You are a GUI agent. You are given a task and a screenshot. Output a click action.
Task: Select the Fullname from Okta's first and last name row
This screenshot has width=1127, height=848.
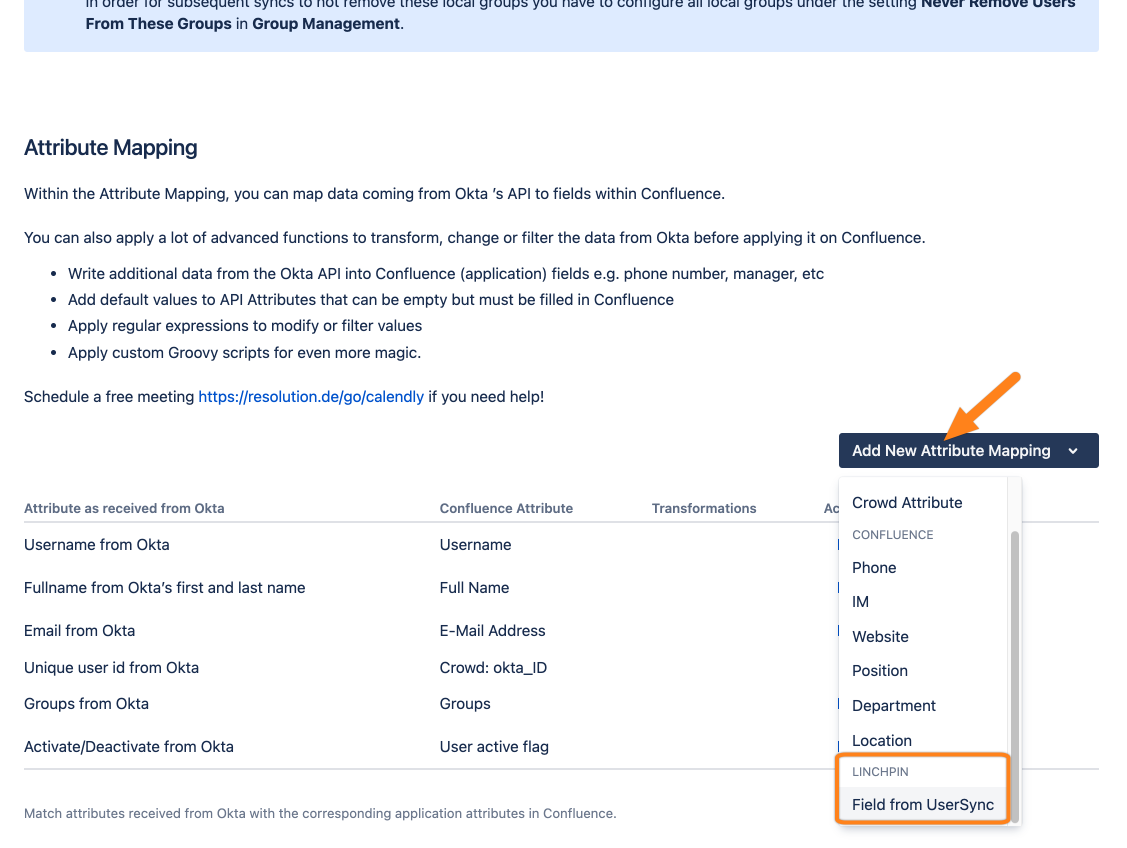click(x=165, y=588)
